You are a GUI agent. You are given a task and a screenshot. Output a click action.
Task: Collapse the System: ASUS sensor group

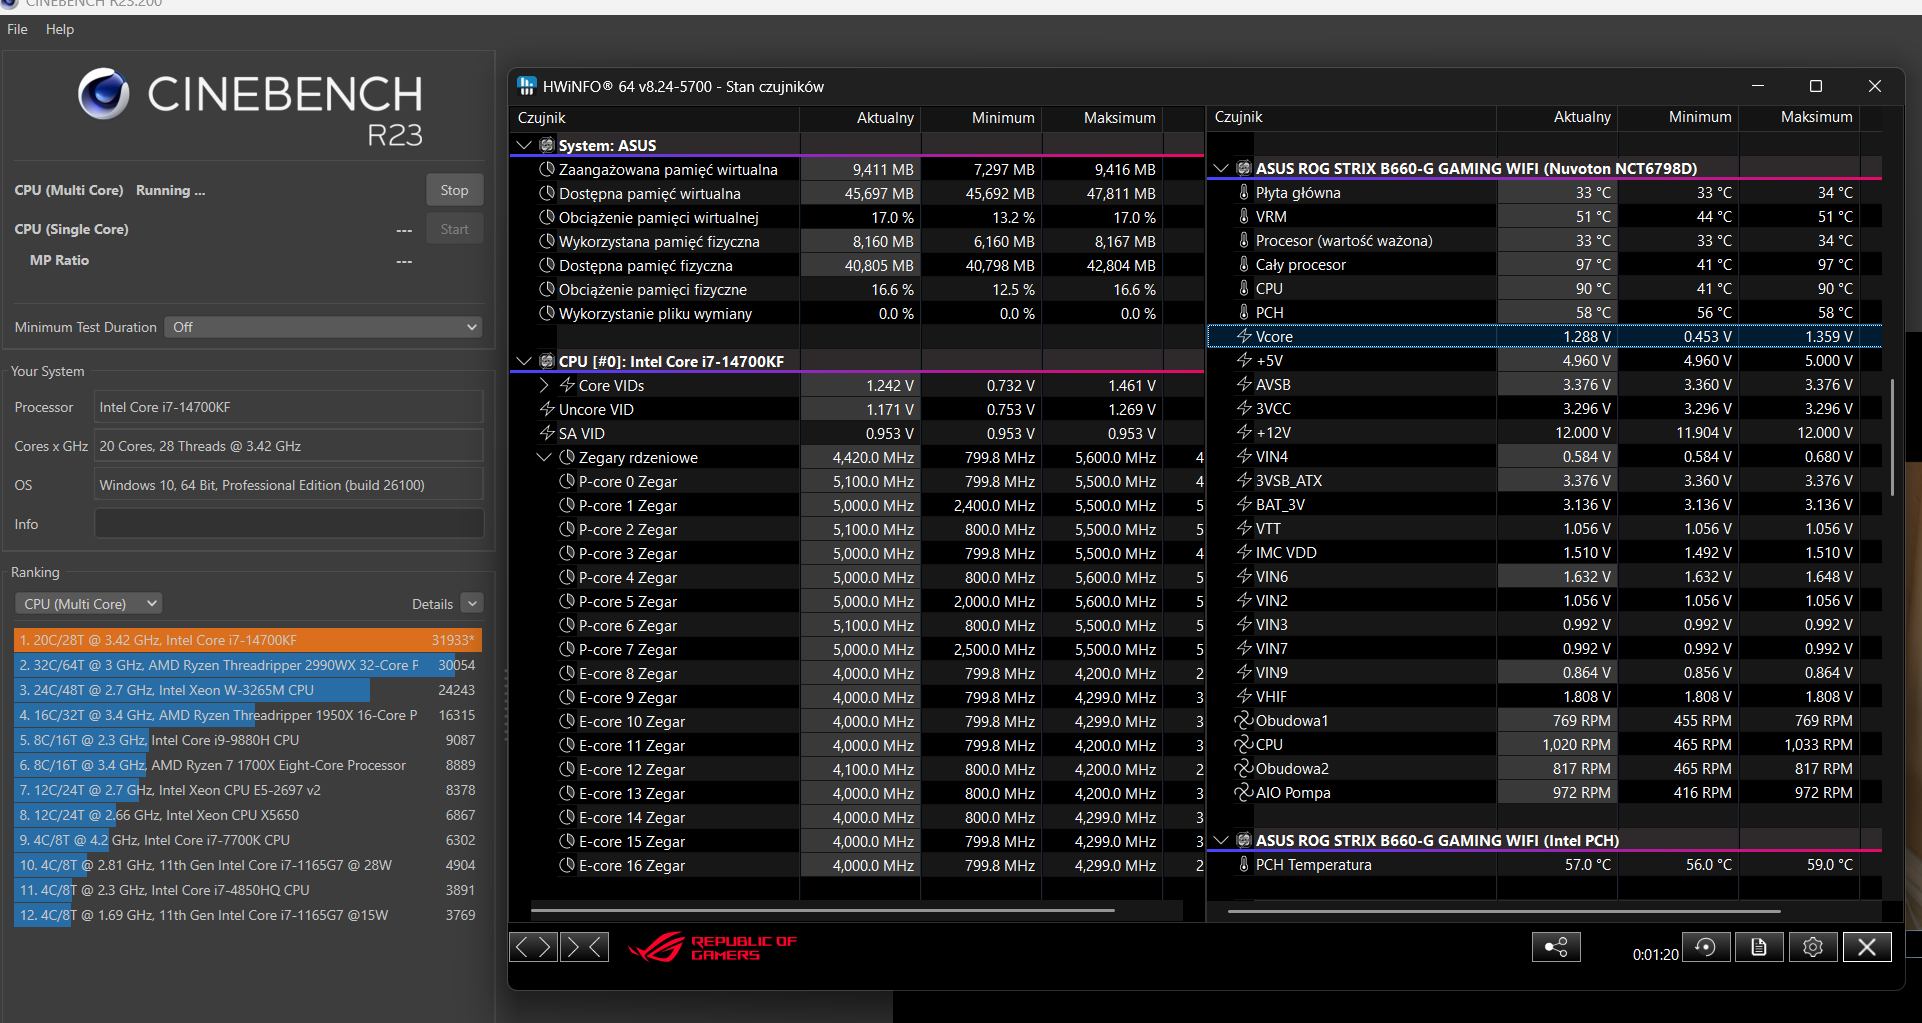[523, 145]
